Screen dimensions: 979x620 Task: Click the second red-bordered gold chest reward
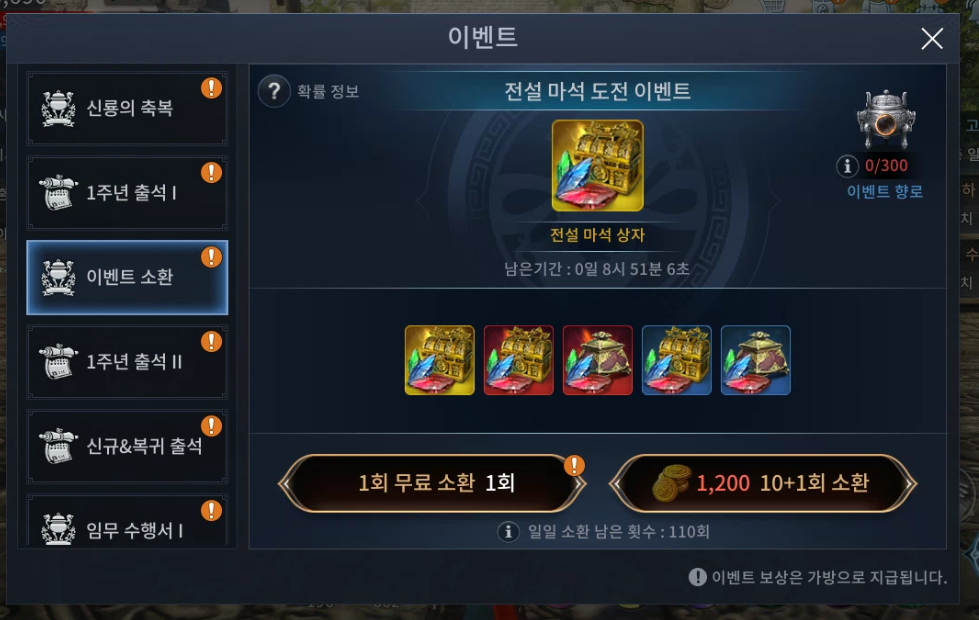518,360
